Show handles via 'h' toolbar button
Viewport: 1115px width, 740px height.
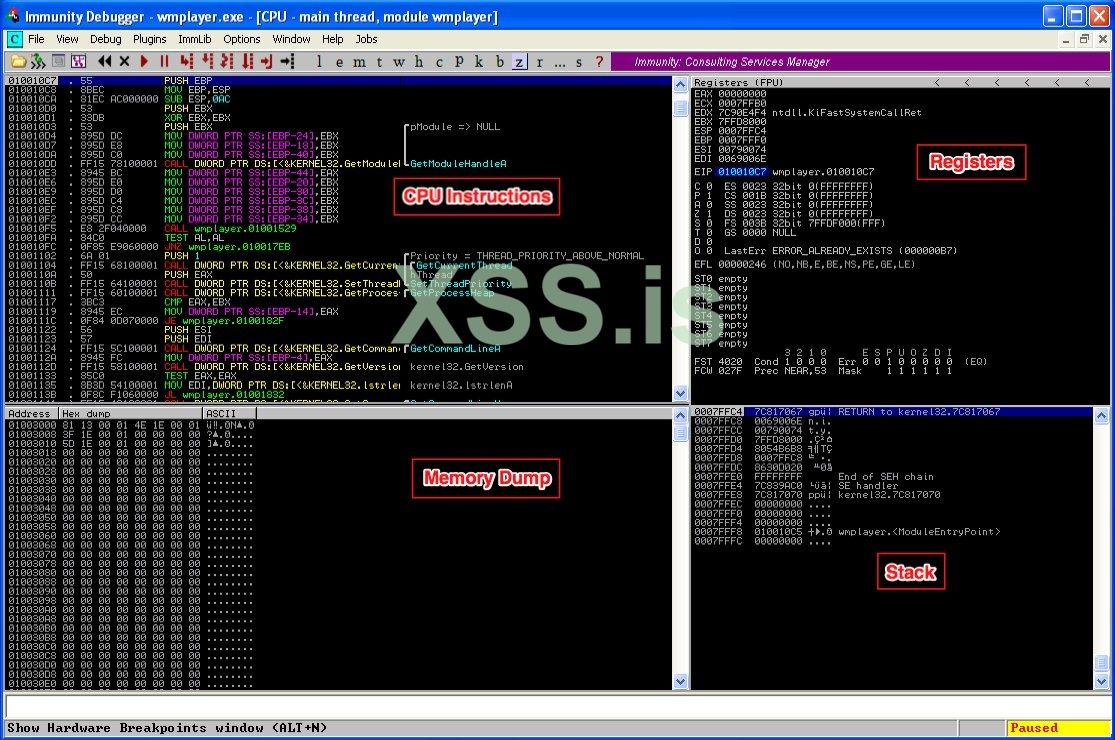[419, 62]
